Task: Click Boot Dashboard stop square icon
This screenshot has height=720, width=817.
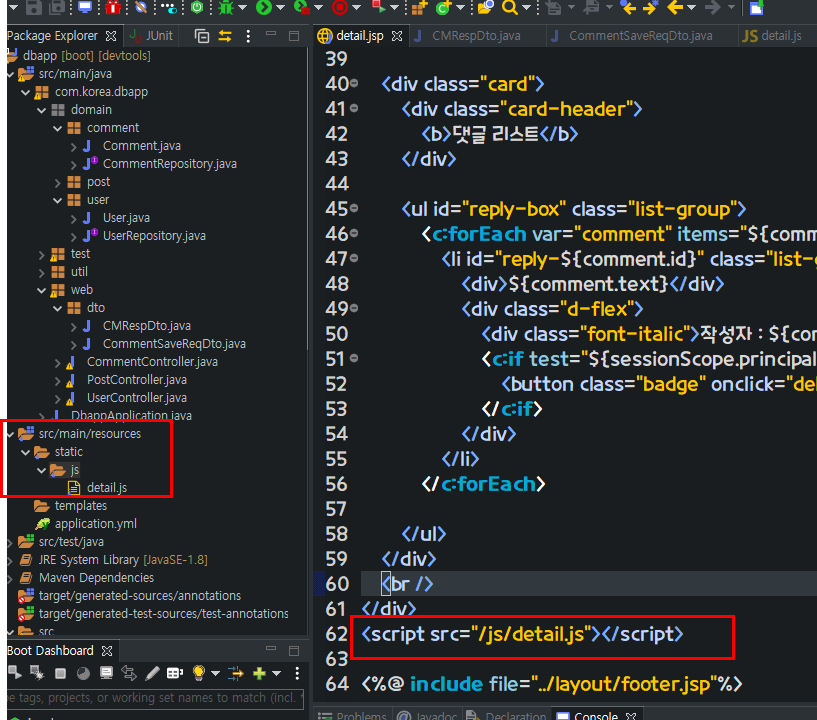Action: point(60,674)
